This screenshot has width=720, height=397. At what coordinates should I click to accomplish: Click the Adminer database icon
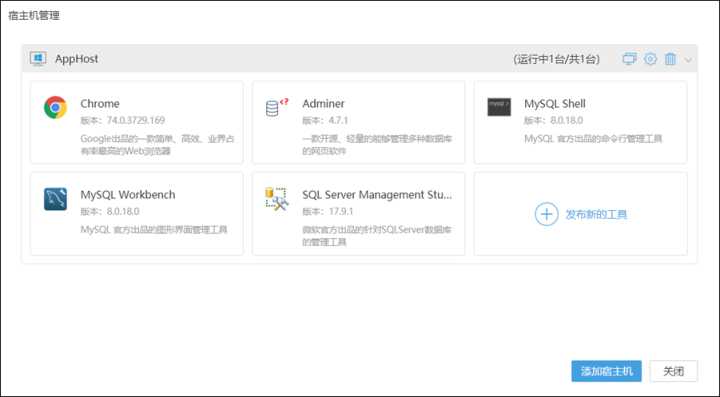click(277, 107)
